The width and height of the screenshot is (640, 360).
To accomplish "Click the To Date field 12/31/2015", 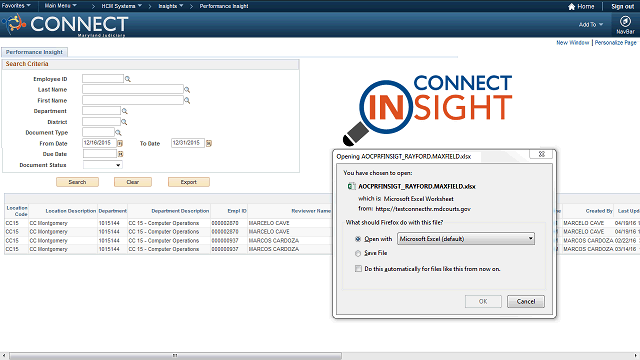I will (x=188, y=143).
